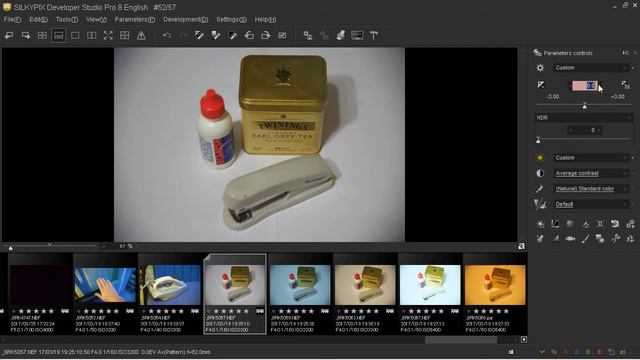
Task: Open the fish icon lens aberration control
Action: pos(570,238)
